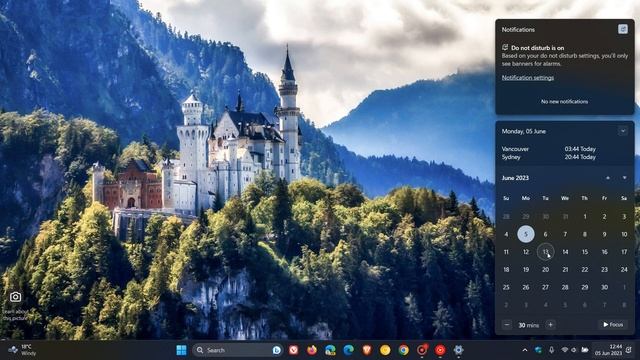Click the microphone tray icon
The image size is (640, 360).
[551, 350]
